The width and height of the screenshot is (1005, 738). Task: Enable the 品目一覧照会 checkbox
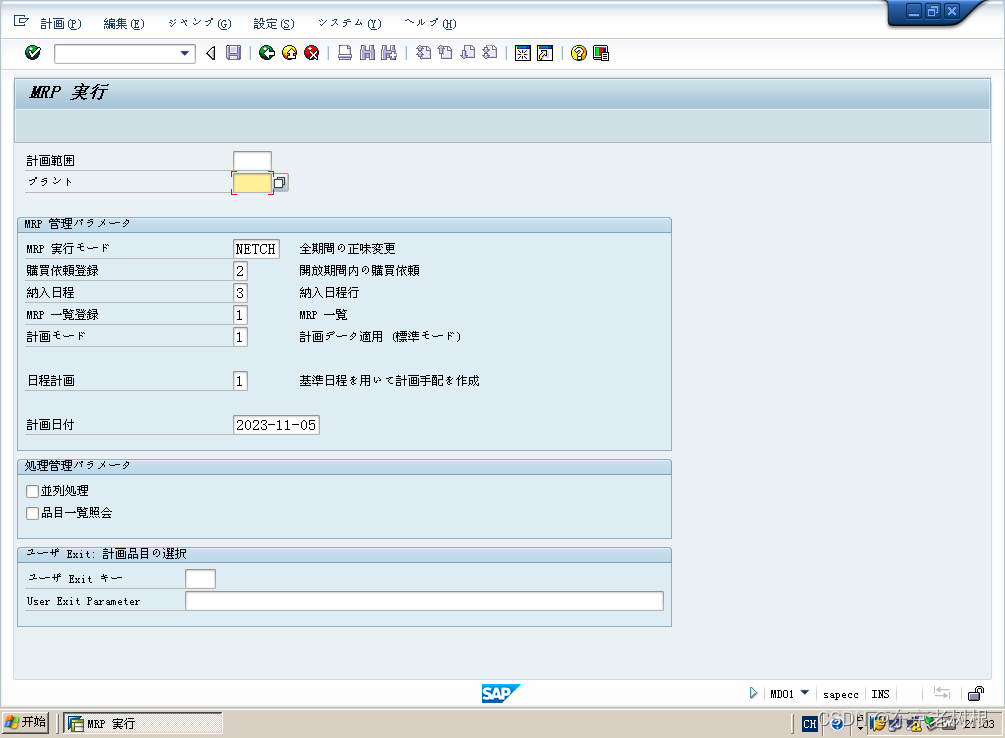click(31, 512)
